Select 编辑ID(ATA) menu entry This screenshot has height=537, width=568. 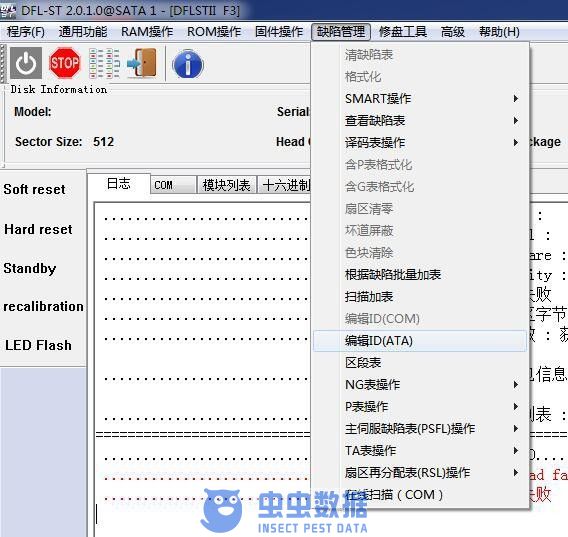419,341
